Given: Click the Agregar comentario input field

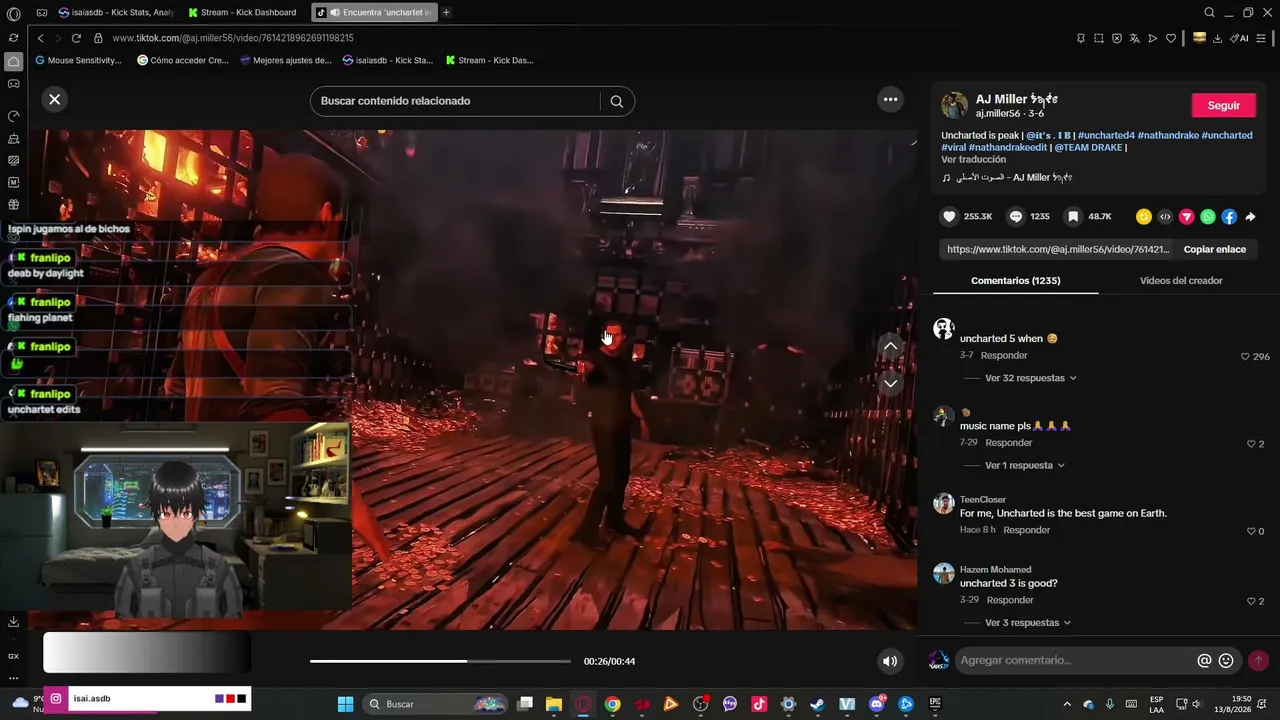Looking at the screenshot, I should pos(1075,660).
